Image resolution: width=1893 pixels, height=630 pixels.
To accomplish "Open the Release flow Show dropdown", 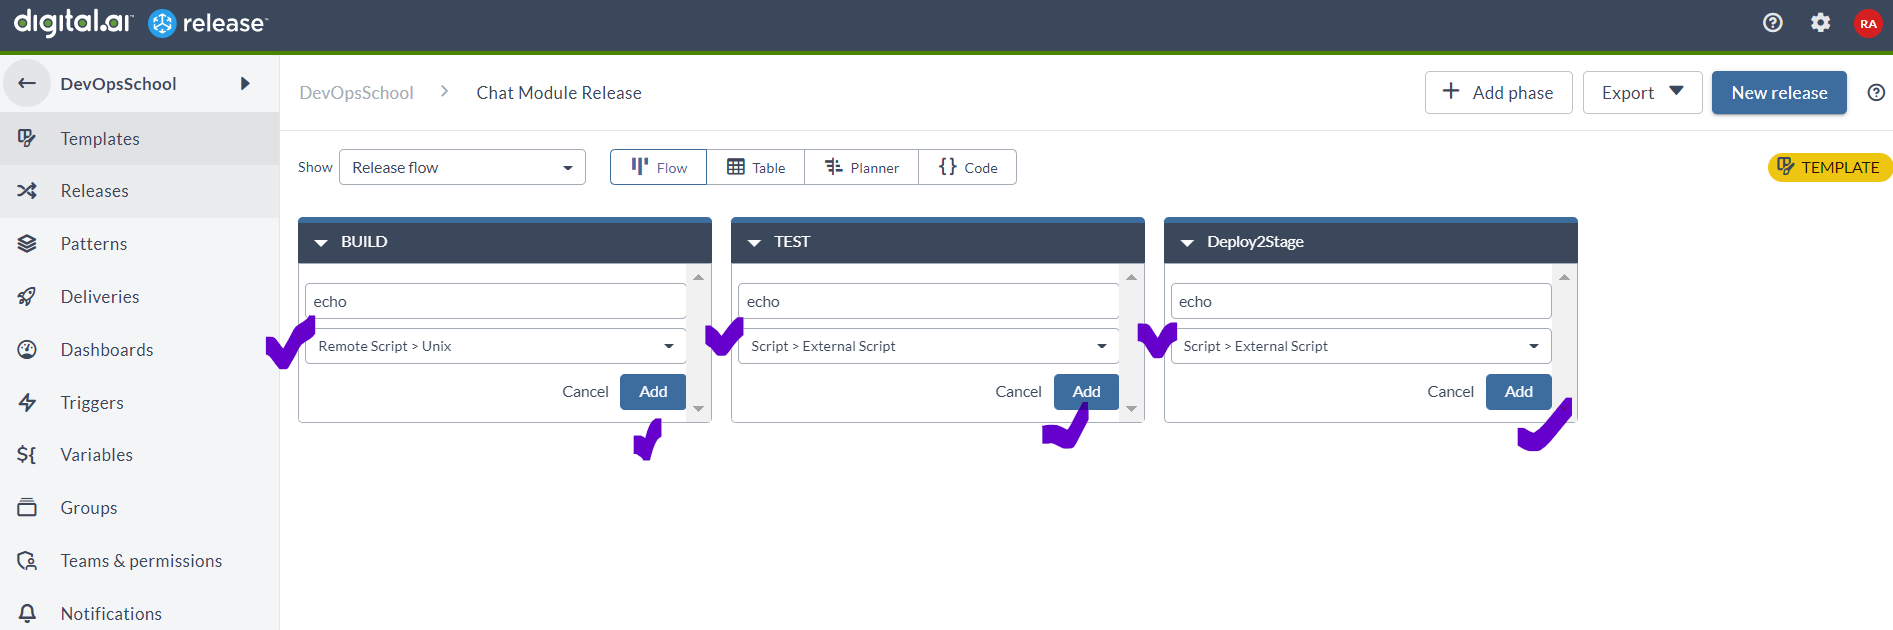I will 462,167.
